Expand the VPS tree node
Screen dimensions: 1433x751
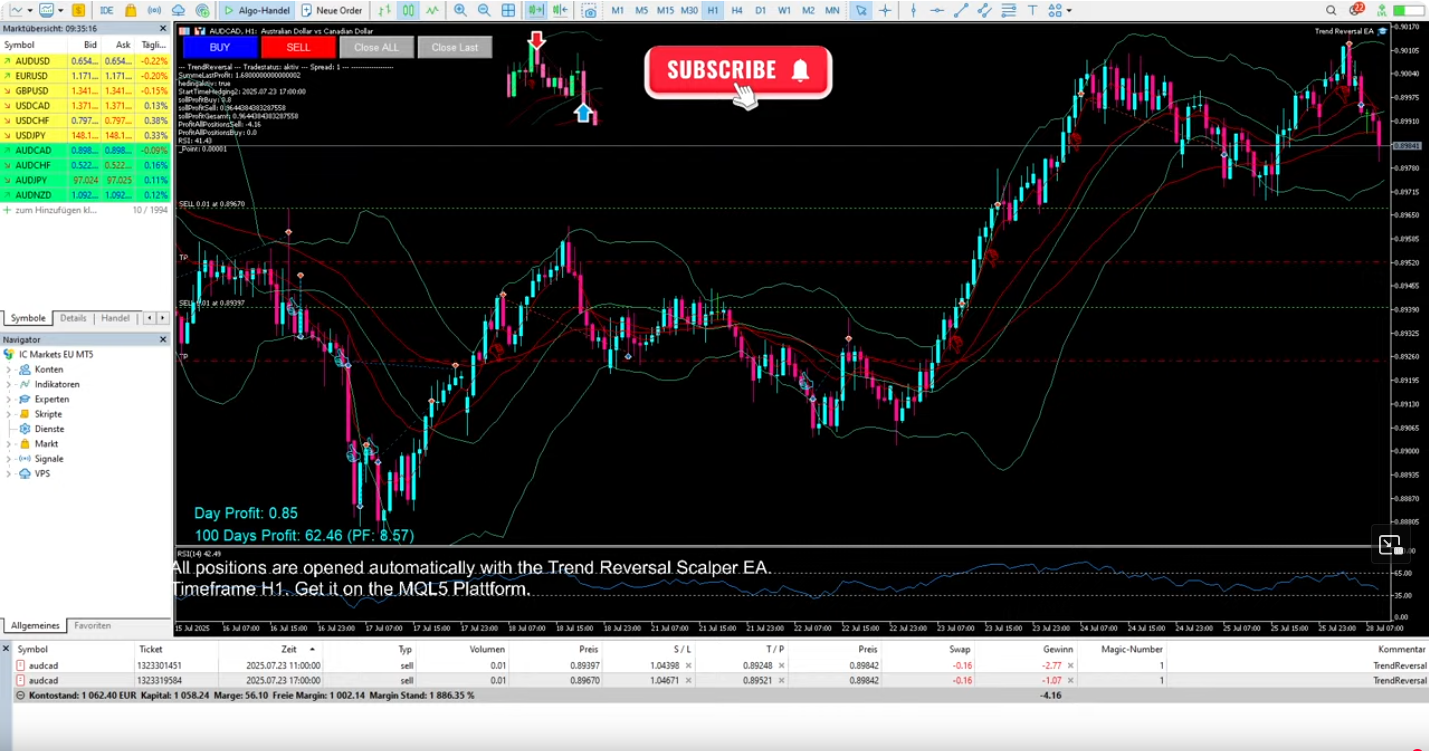click(9, 474)
